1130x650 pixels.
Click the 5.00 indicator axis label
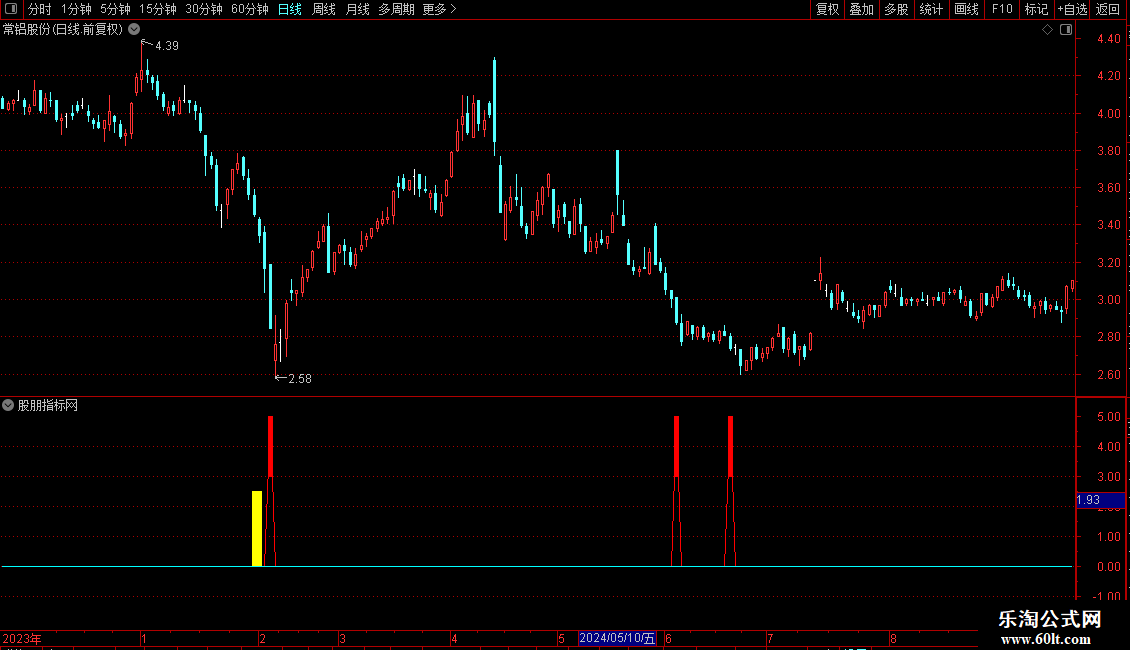click(1108, 417)
